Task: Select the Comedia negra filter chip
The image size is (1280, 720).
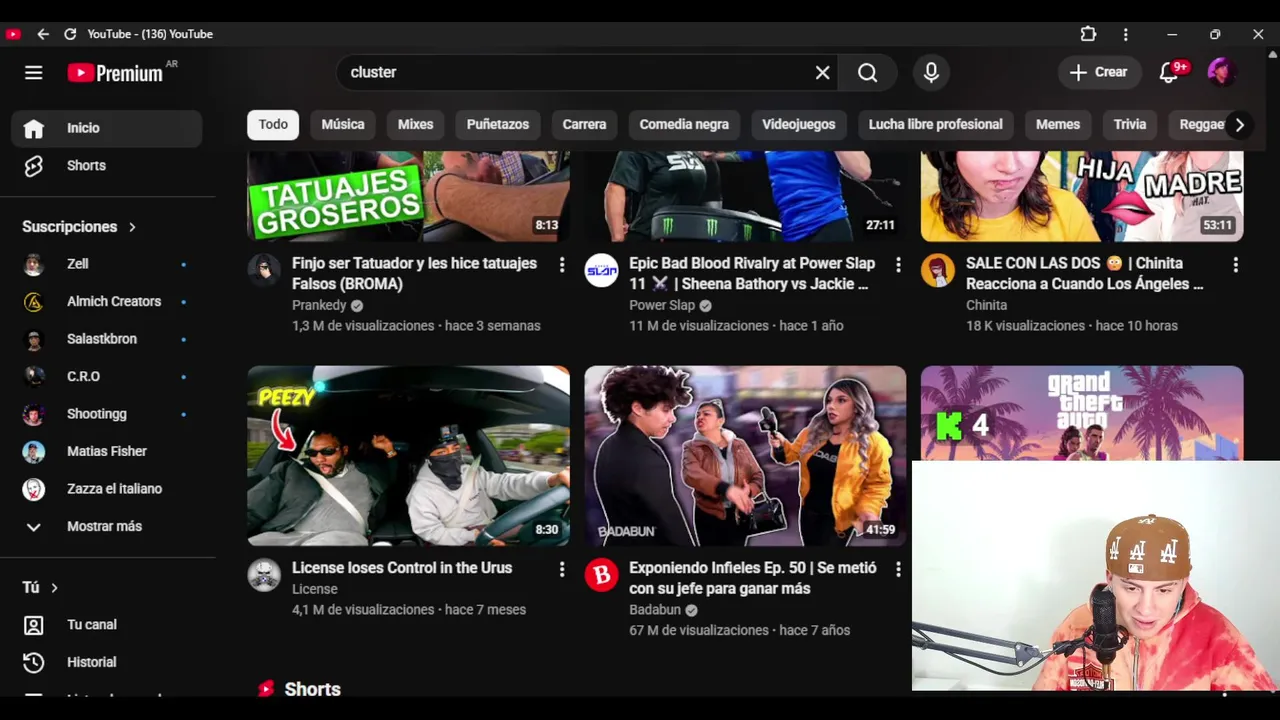Action: [x=684, y=124]
